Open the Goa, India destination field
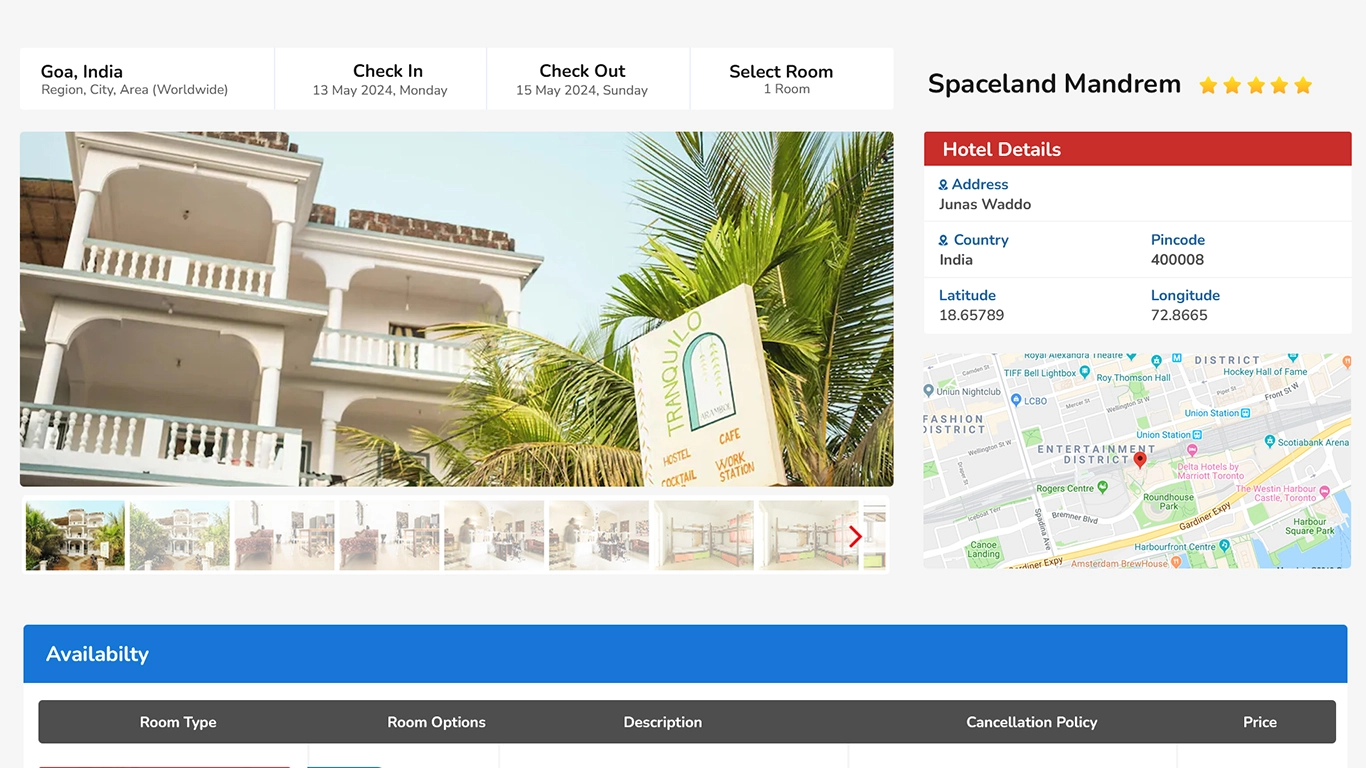This screenshot has height=768, width=1366. click(147, 79)
